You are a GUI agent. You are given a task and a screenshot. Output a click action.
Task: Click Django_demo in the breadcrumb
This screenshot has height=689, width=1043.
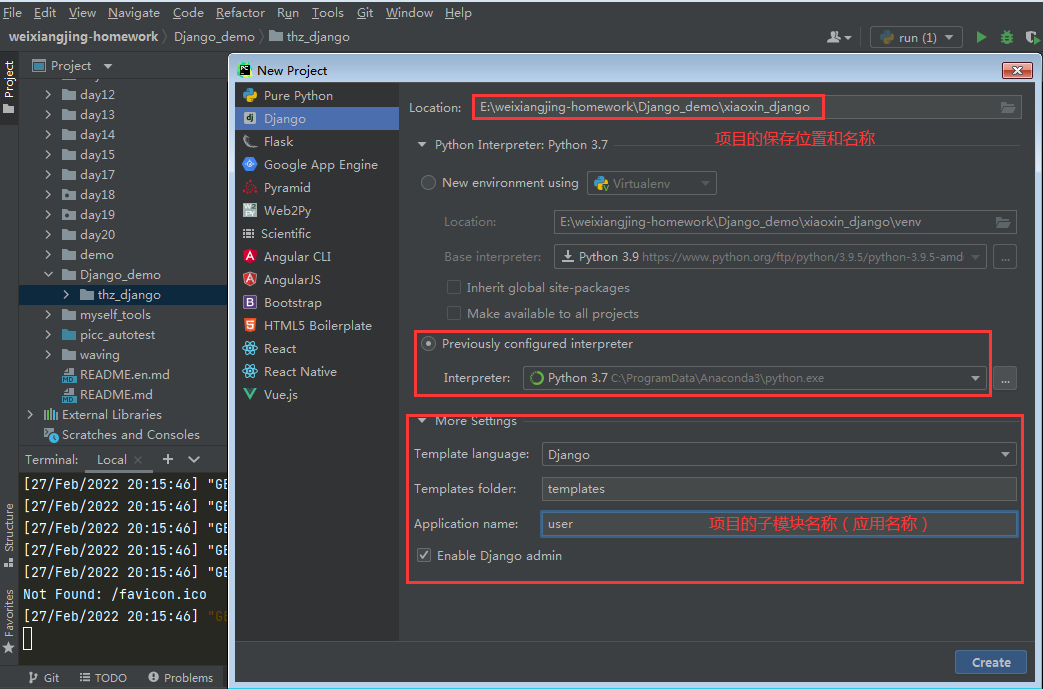point(214,37)
